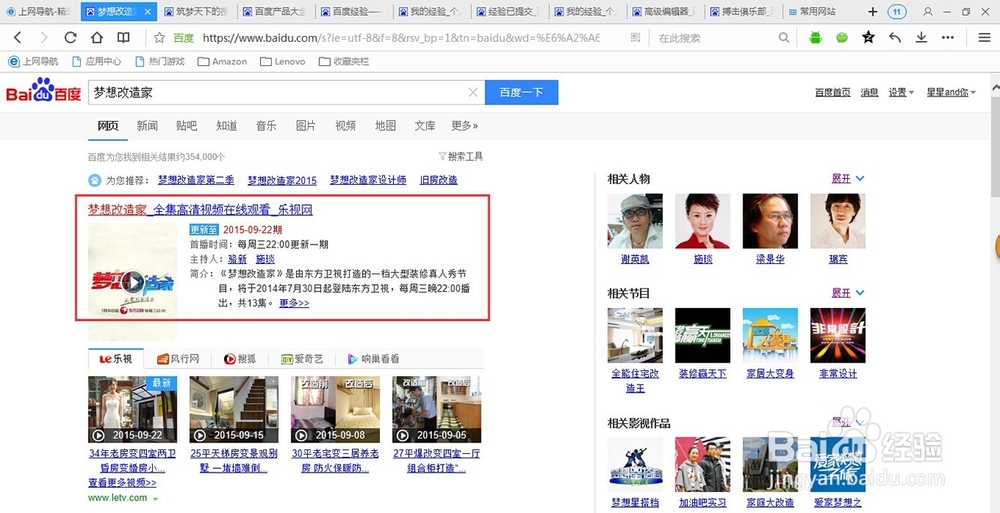
Task: Add a new tab with plus icon
Action: (873, 11)
